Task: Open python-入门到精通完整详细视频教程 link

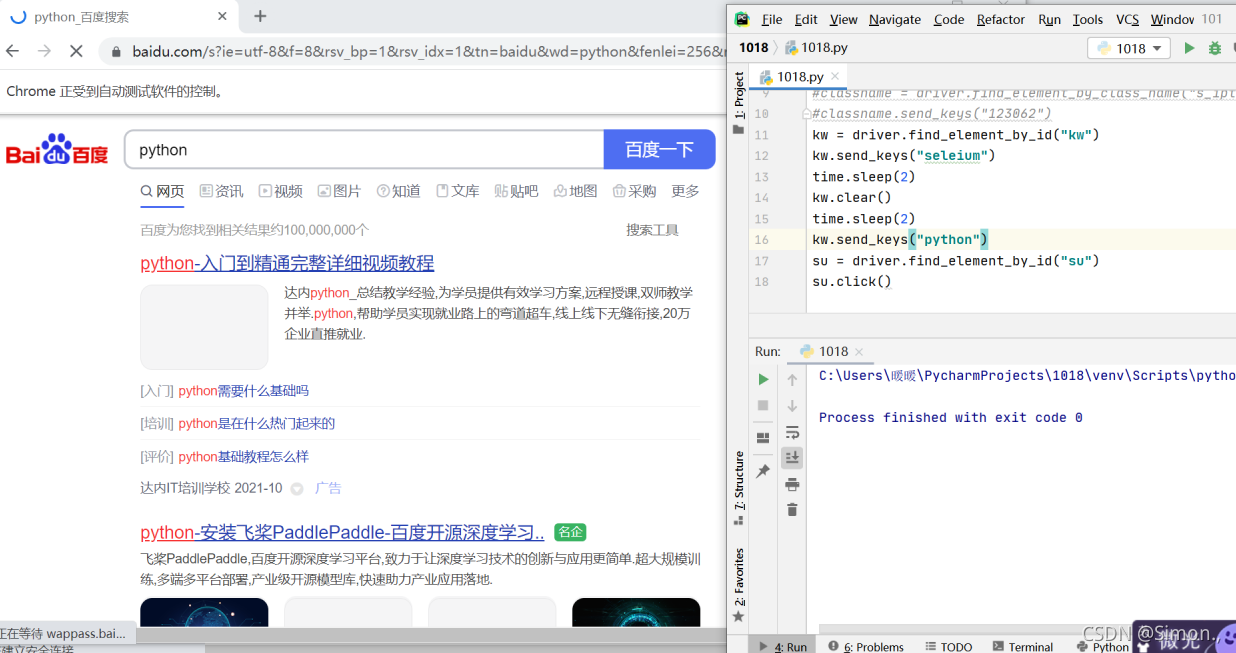Action: click(x=287, y=263)
